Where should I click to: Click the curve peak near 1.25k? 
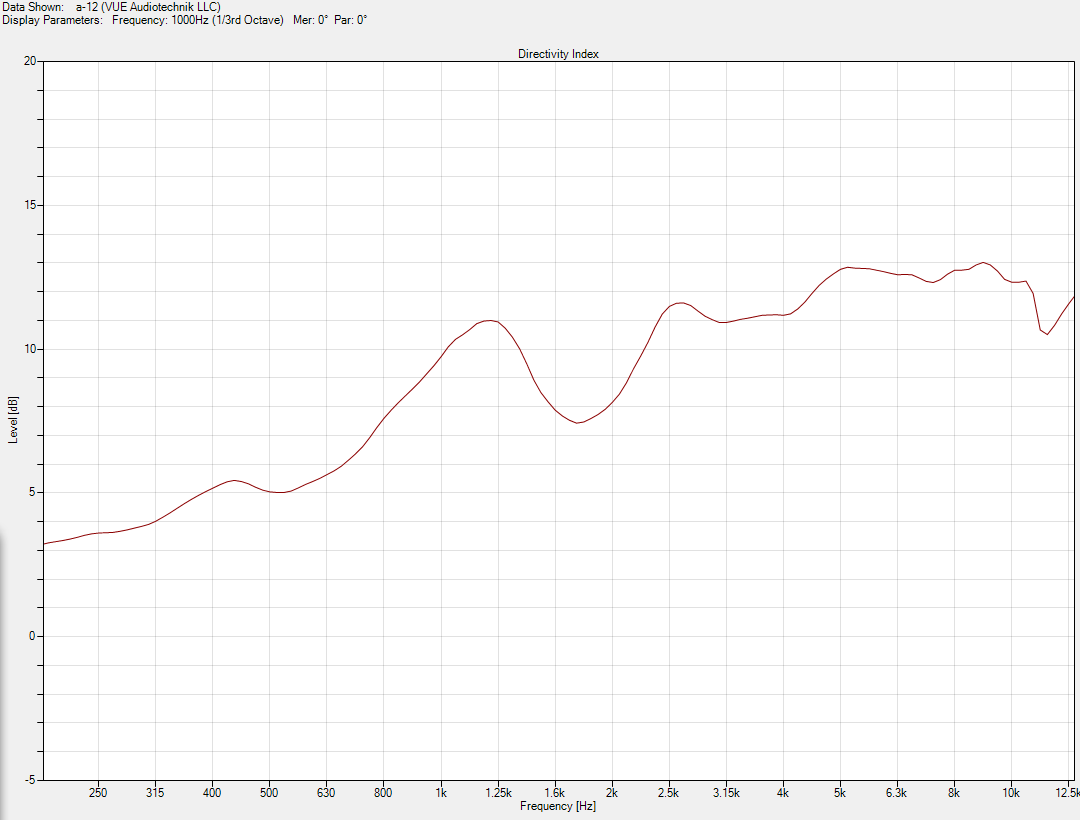(x=489, y=320)
